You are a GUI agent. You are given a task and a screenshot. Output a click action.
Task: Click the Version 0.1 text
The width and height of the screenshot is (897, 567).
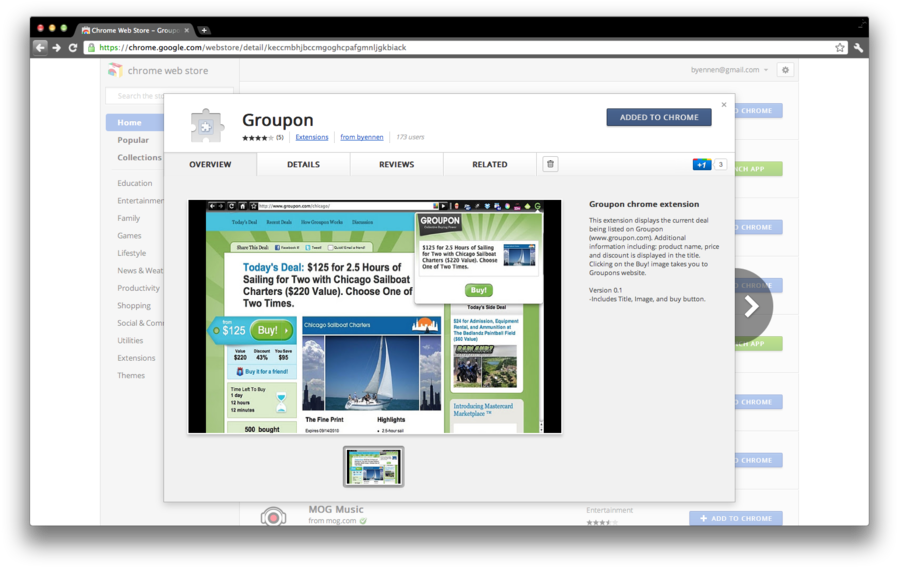(x=605, y=290)
